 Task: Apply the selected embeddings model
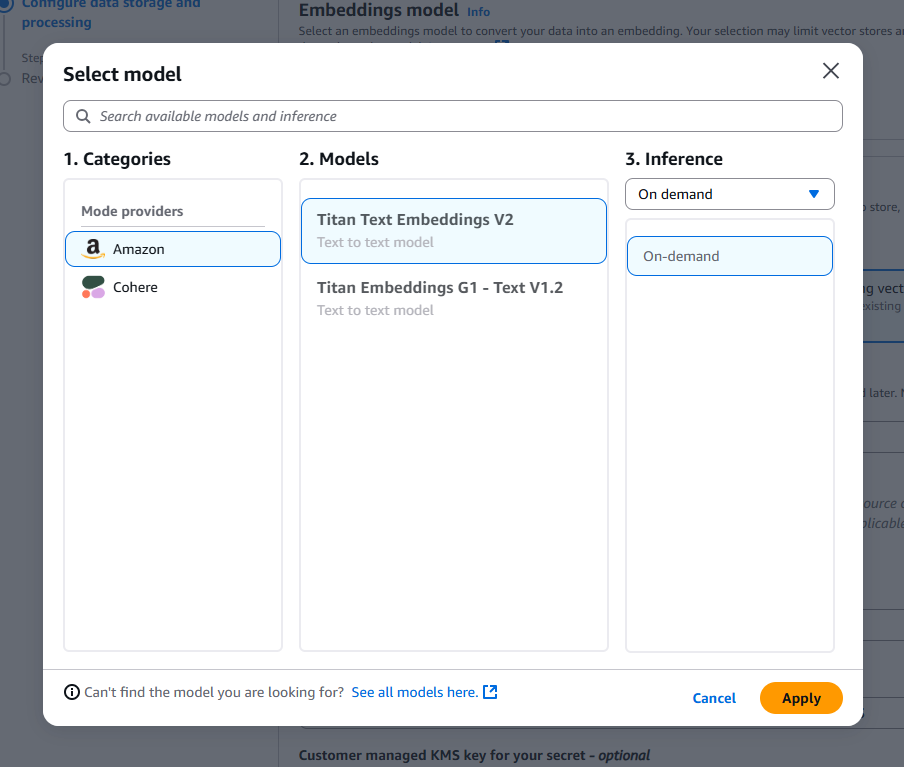point(800,698)
